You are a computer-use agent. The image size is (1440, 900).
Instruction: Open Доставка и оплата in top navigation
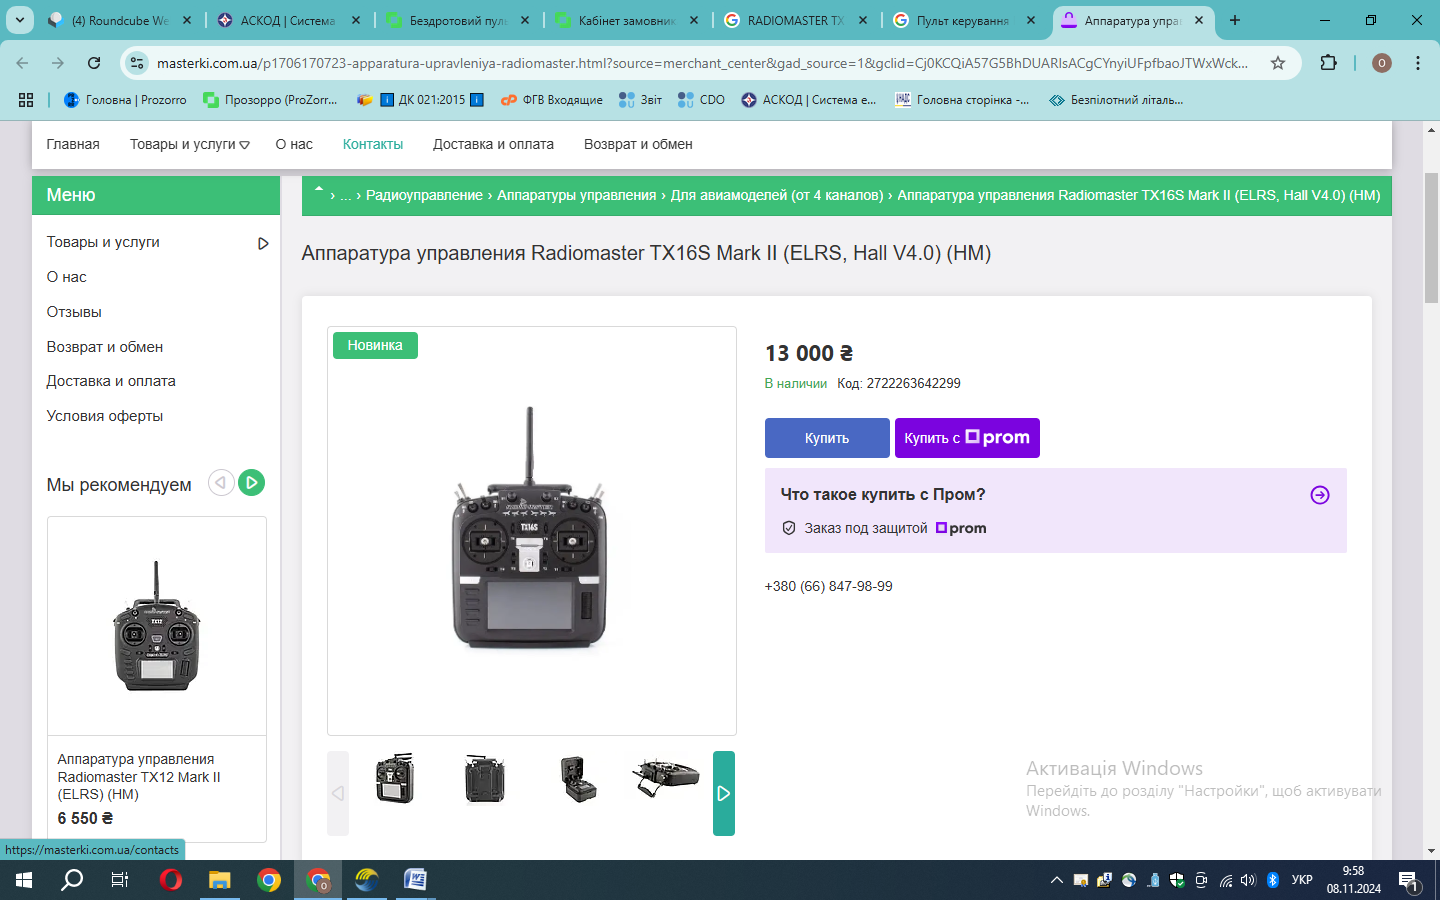point(493,144)
